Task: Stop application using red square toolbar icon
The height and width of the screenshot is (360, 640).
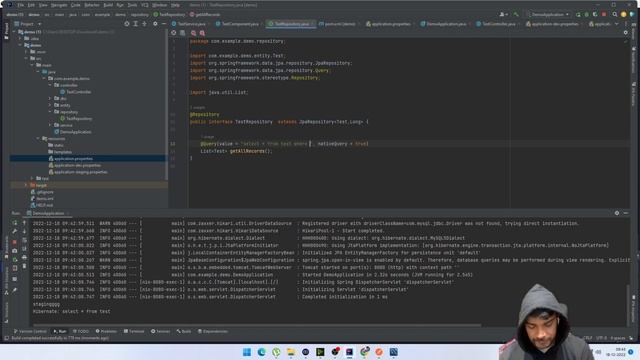Action: 604,14
